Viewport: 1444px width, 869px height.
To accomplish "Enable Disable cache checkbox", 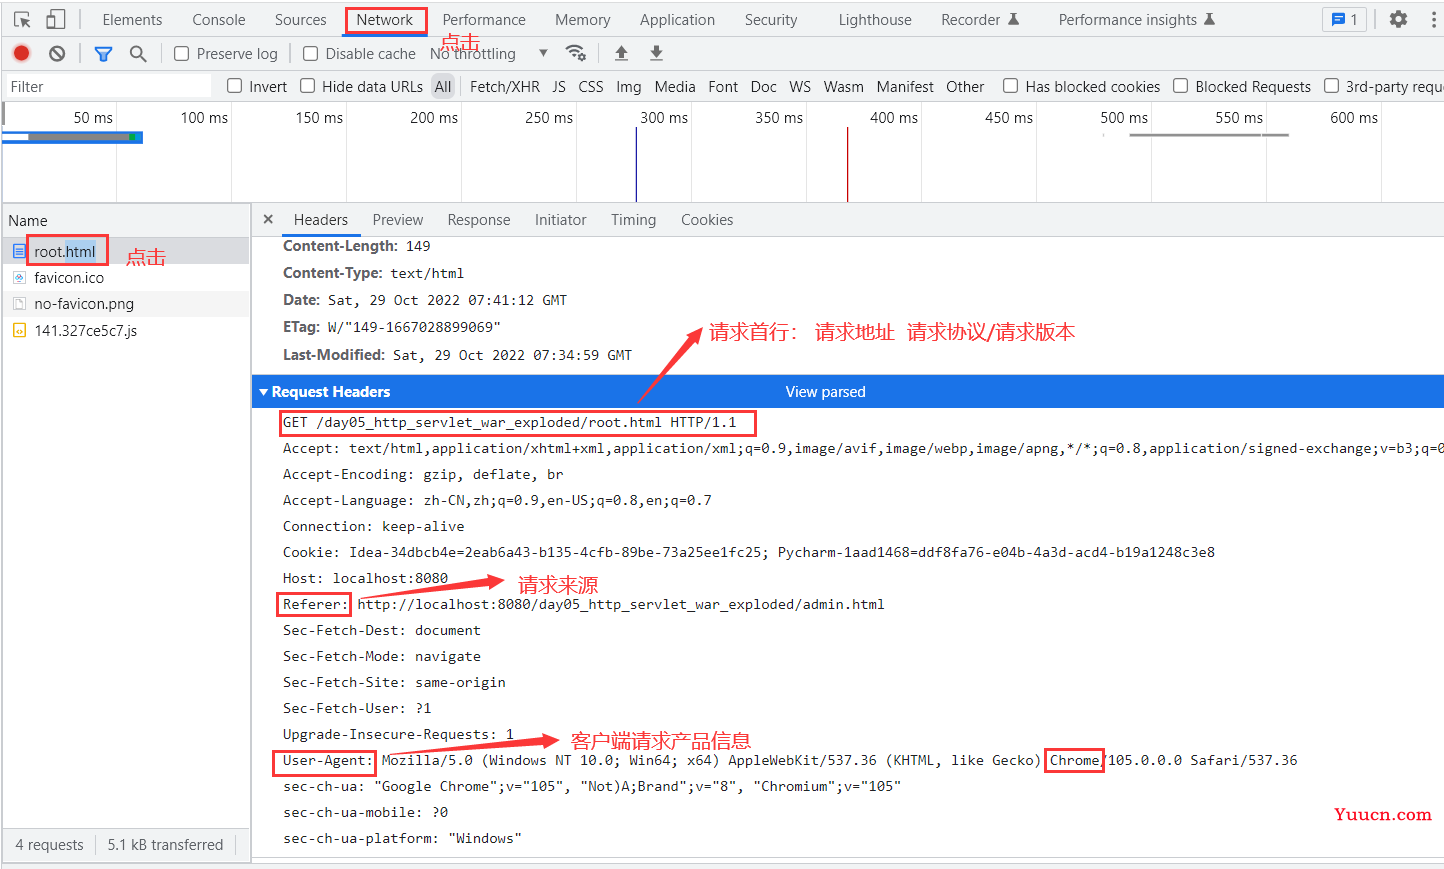I will pos(310,53).
